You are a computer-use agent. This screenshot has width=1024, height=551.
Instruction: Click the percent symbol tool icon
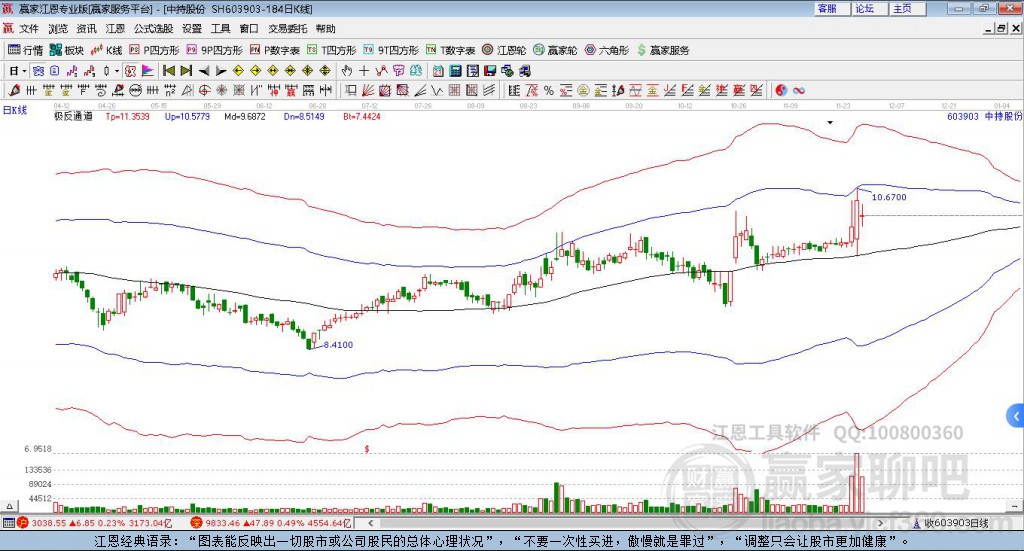tap(549, 91)
